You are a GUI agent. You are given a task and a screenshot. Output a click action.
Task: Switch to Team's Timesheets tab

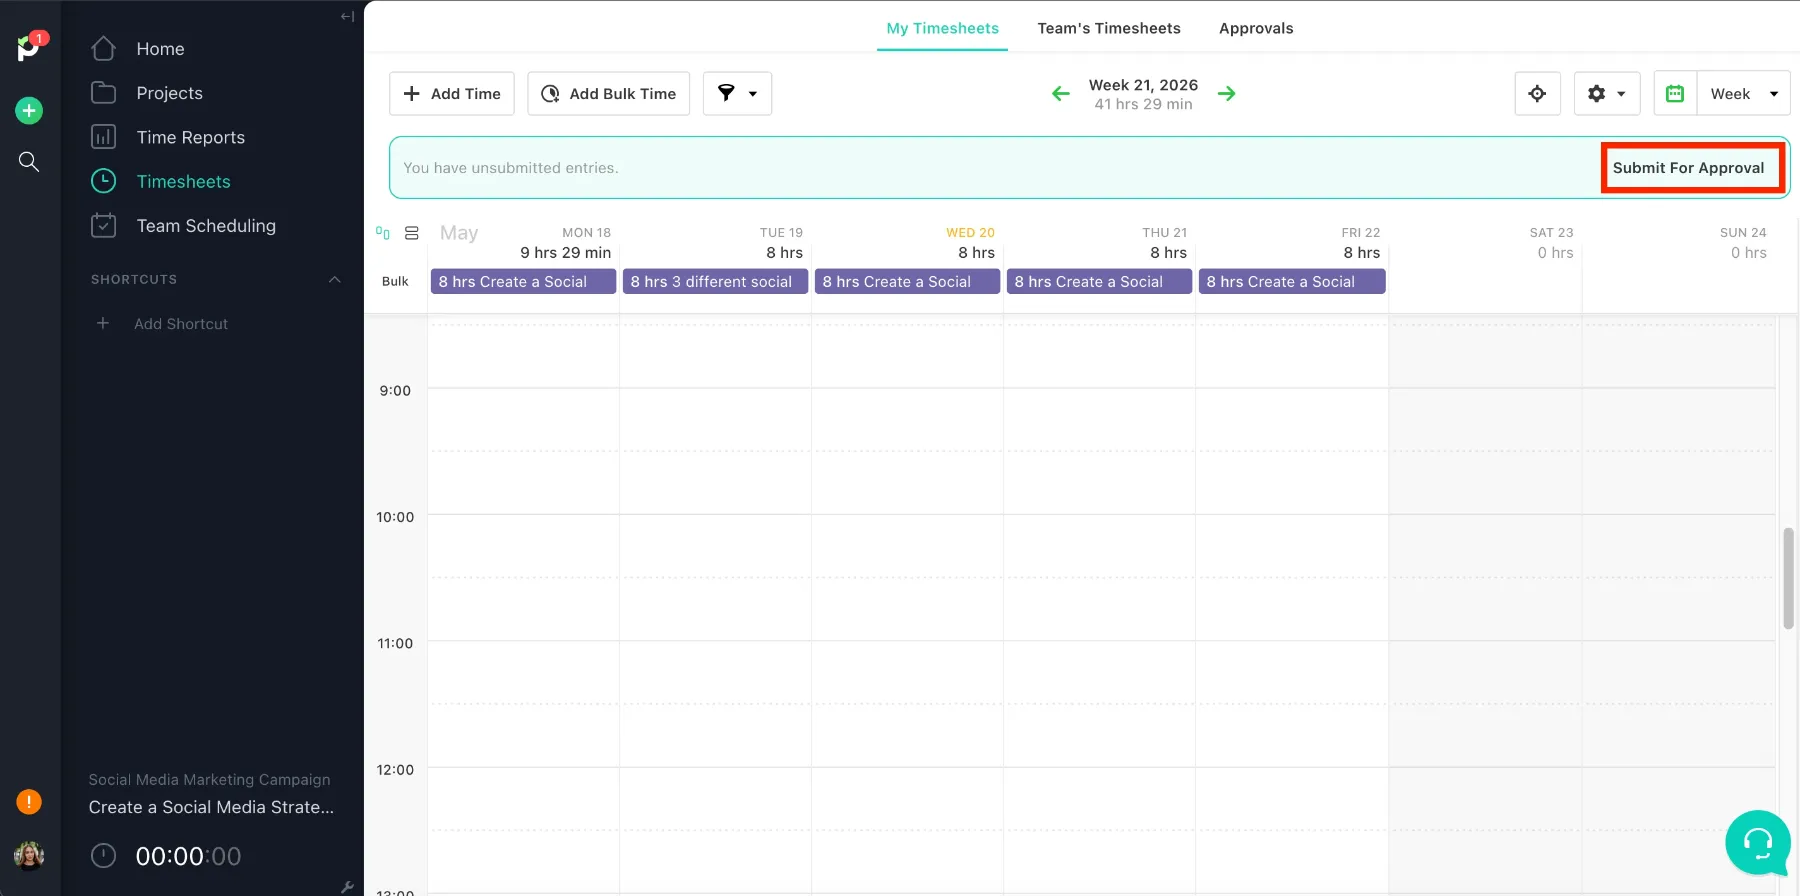(x=1109, y=28)
